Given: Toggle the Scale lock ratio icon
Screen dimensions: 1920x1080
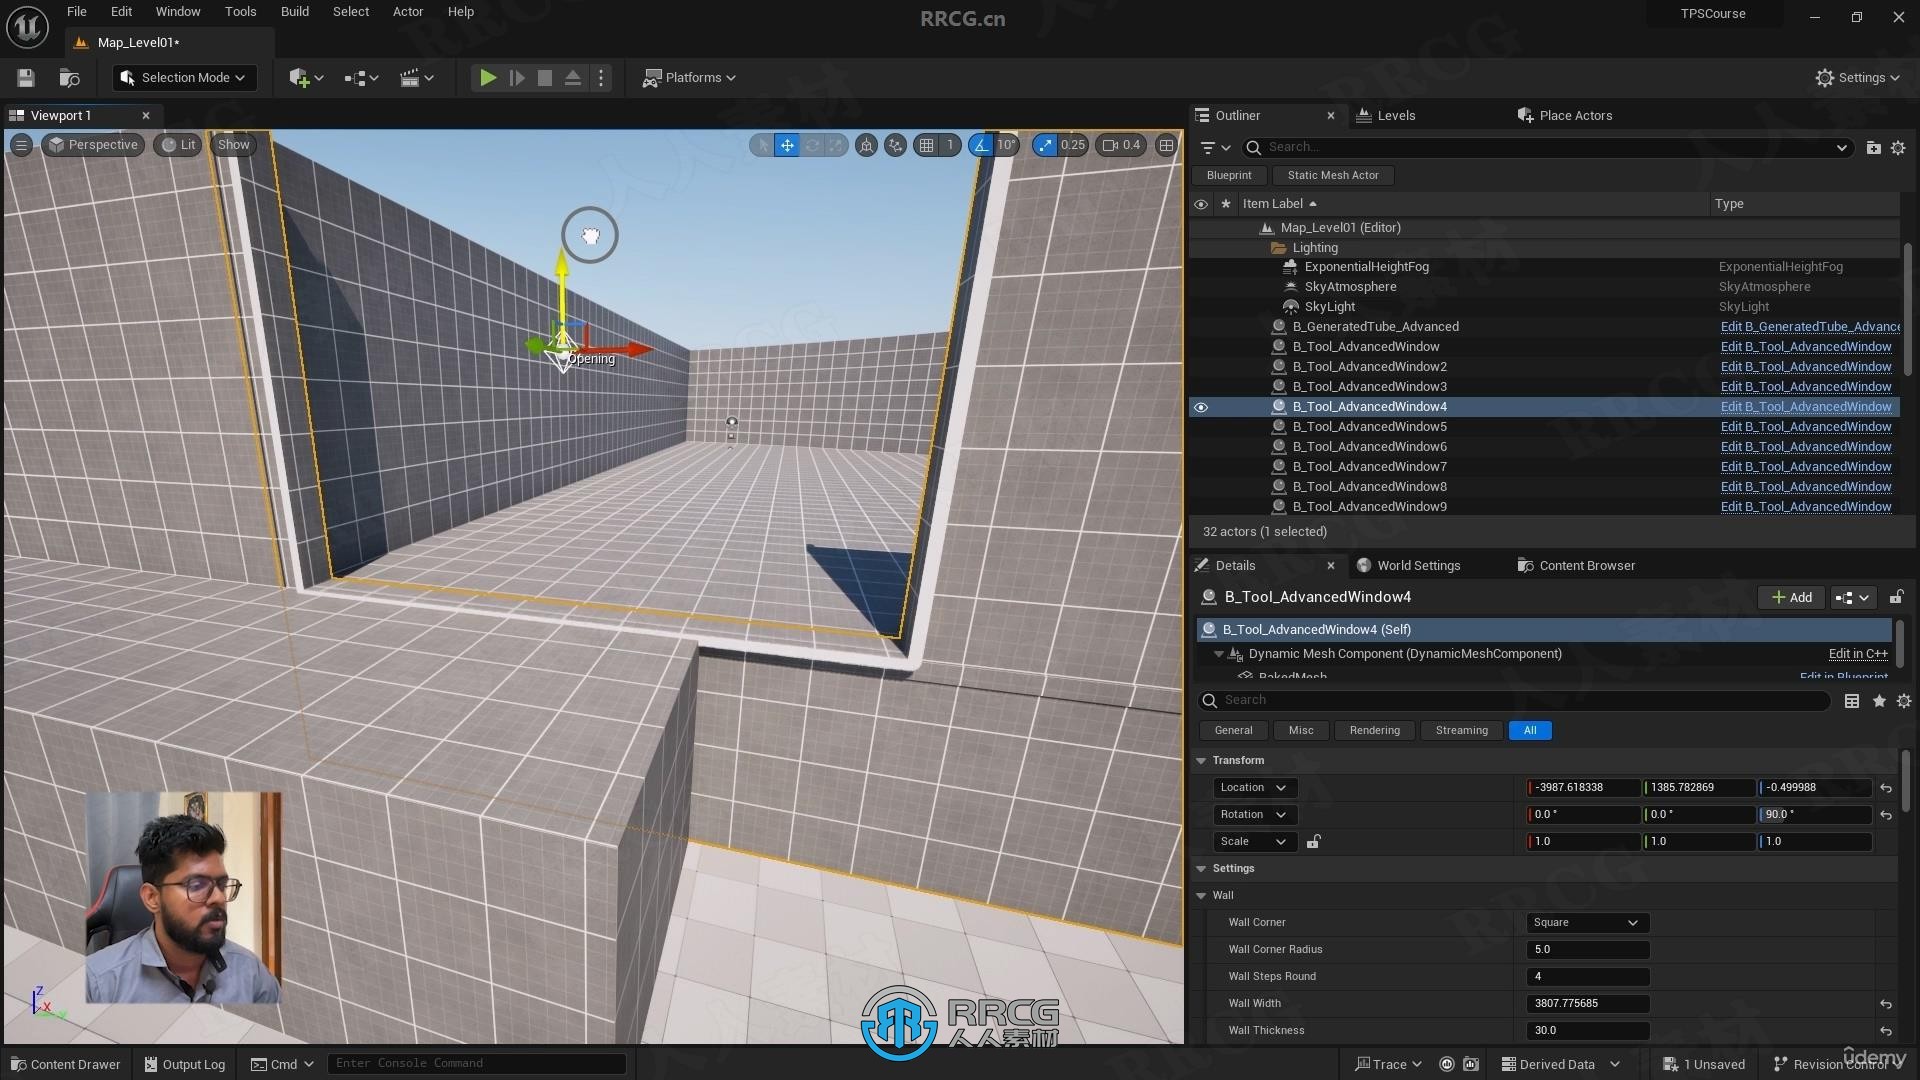Looking at the screenshot, I should click(x=1313, y=842).
